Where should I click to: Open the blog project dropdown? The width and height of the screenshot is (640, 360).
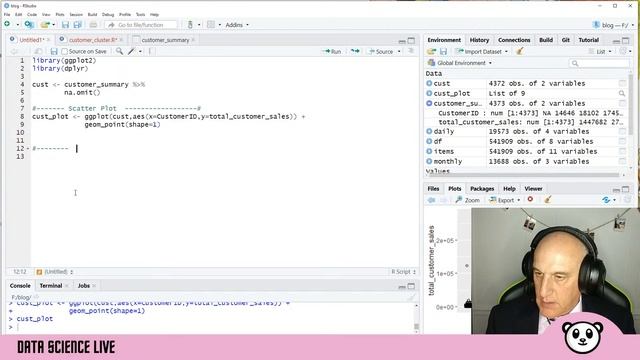point(613,25)
